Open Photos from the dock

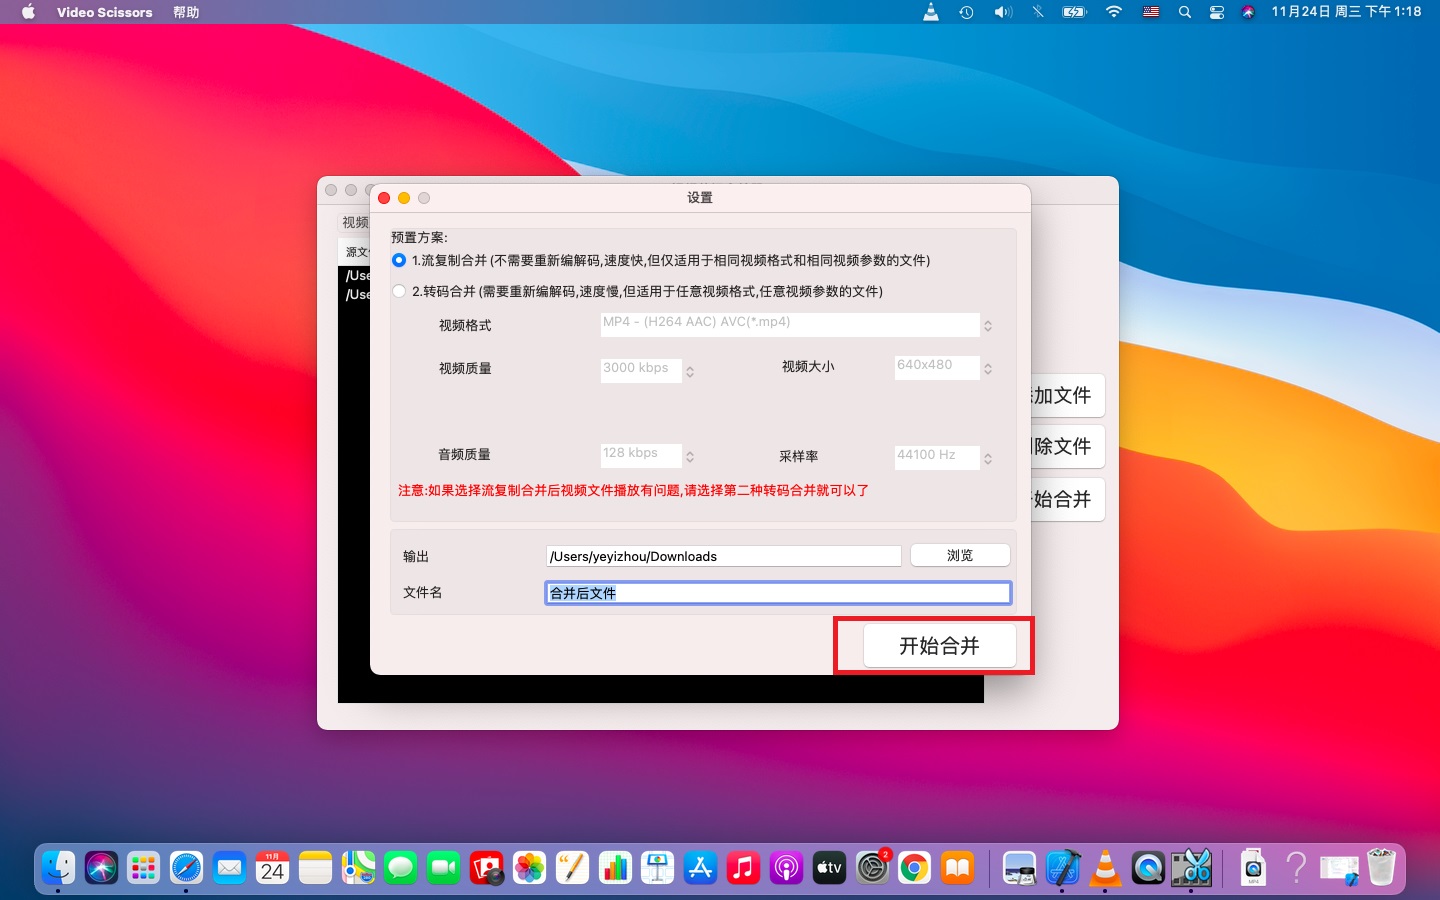point(530,868)
